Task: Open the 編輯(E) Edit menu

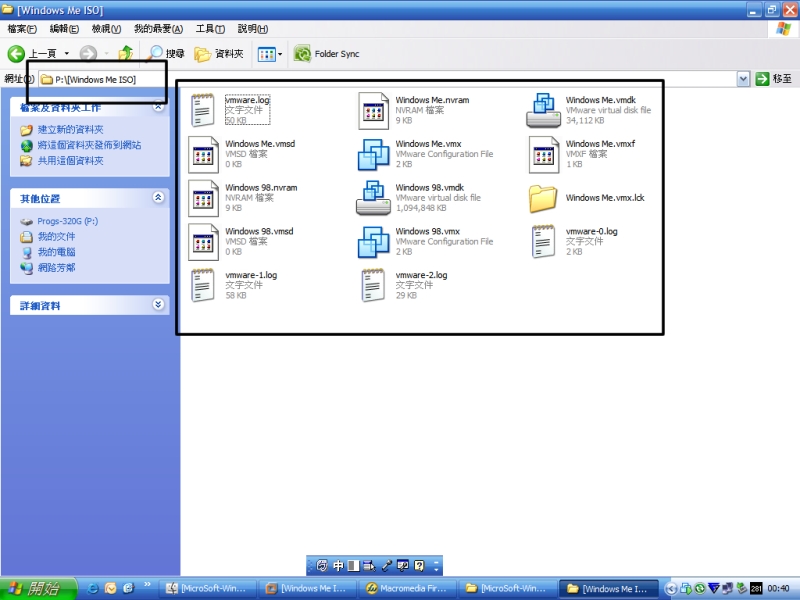Action: tap(64, 29)
